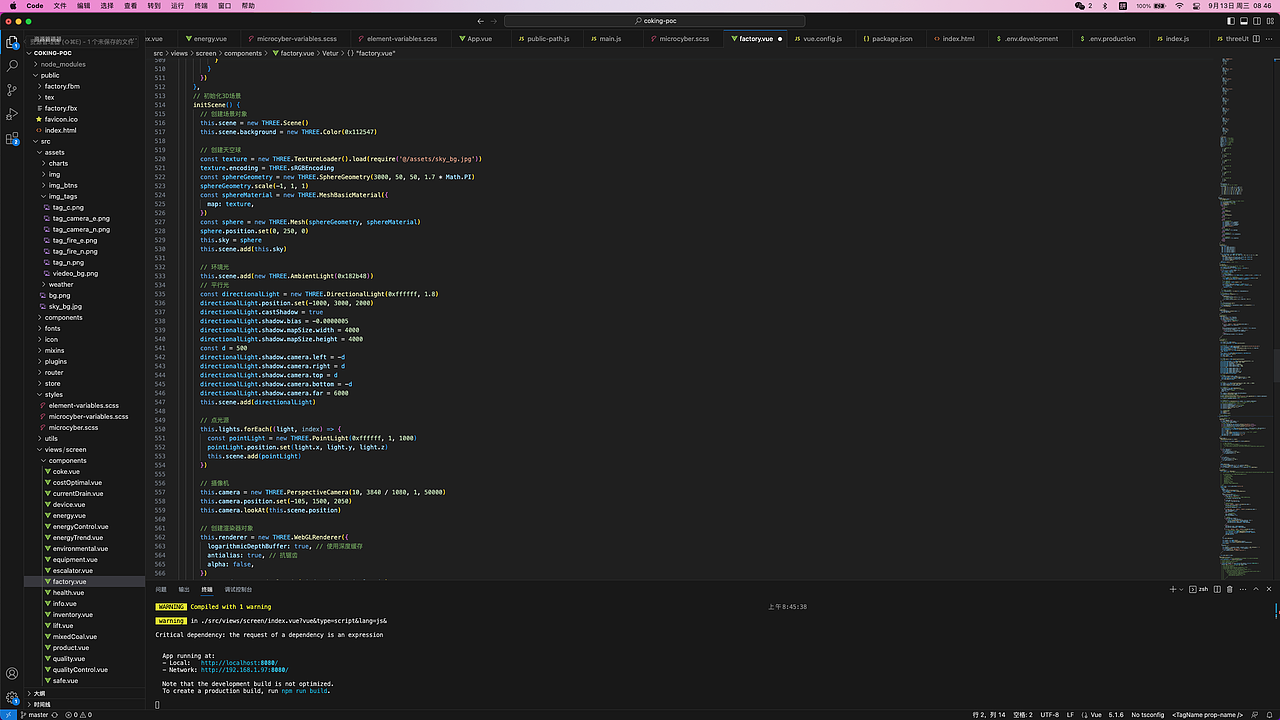The width and height of the screenshot is (1280, 720).
Task: Open the Extensions view
Action: [x=12, y=138]
